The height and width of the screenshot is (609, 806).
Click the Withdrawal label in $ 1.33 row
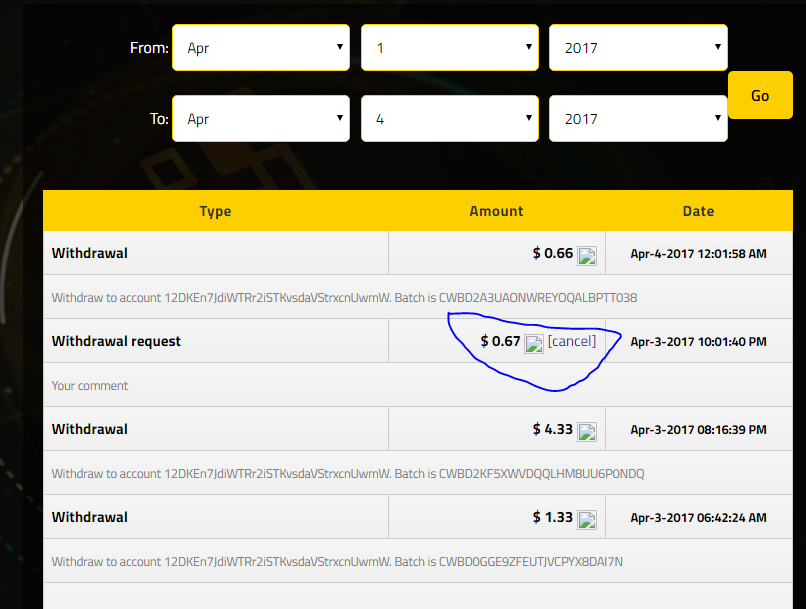click(89, 517)
